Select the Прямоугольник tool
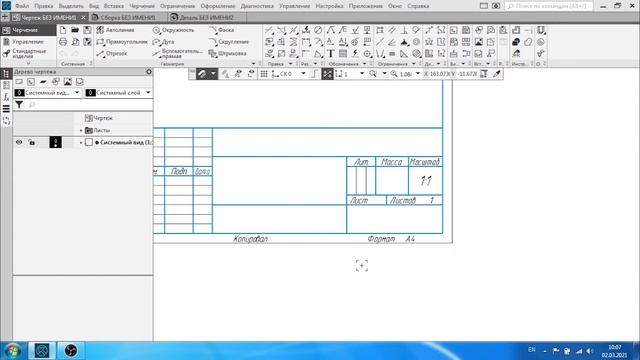The height and width of the screenshot is (360, 640). tap(122, 42)
